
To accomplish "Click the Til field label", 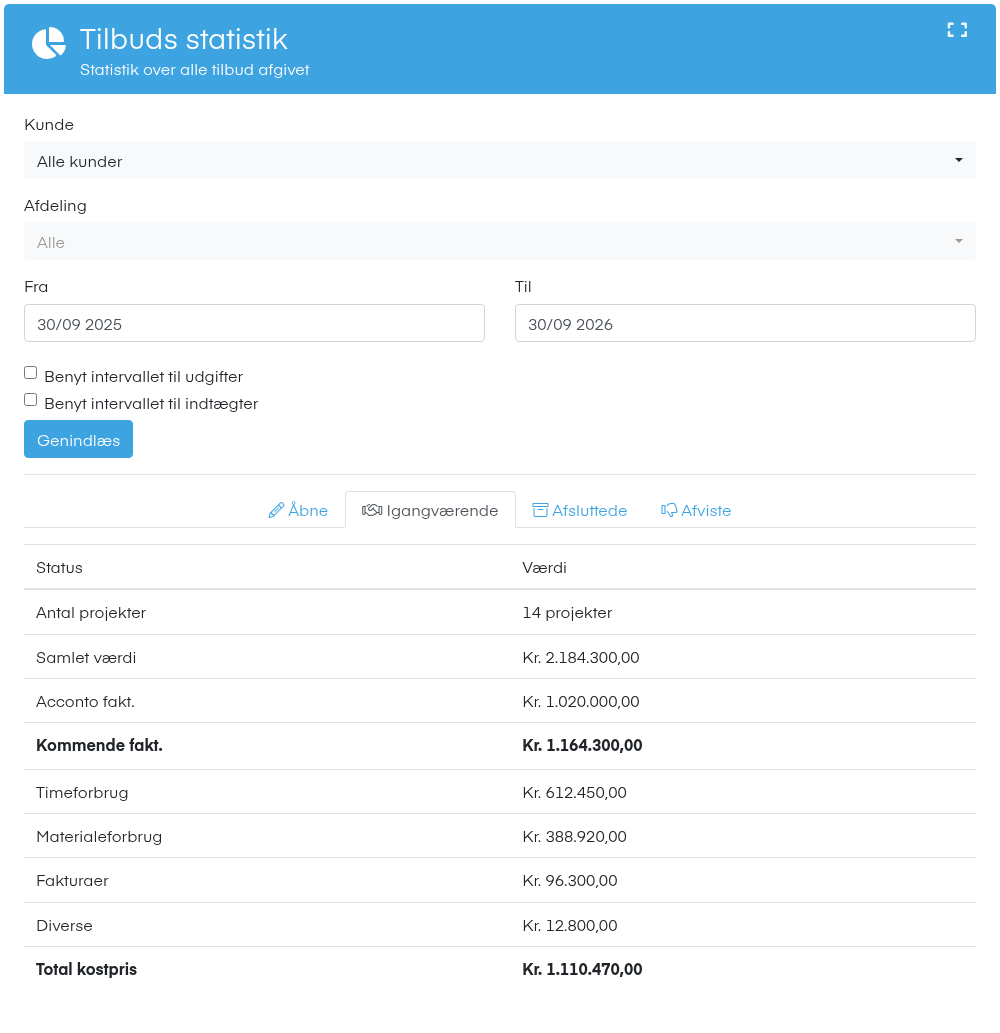I will click(x=523, y=287).
